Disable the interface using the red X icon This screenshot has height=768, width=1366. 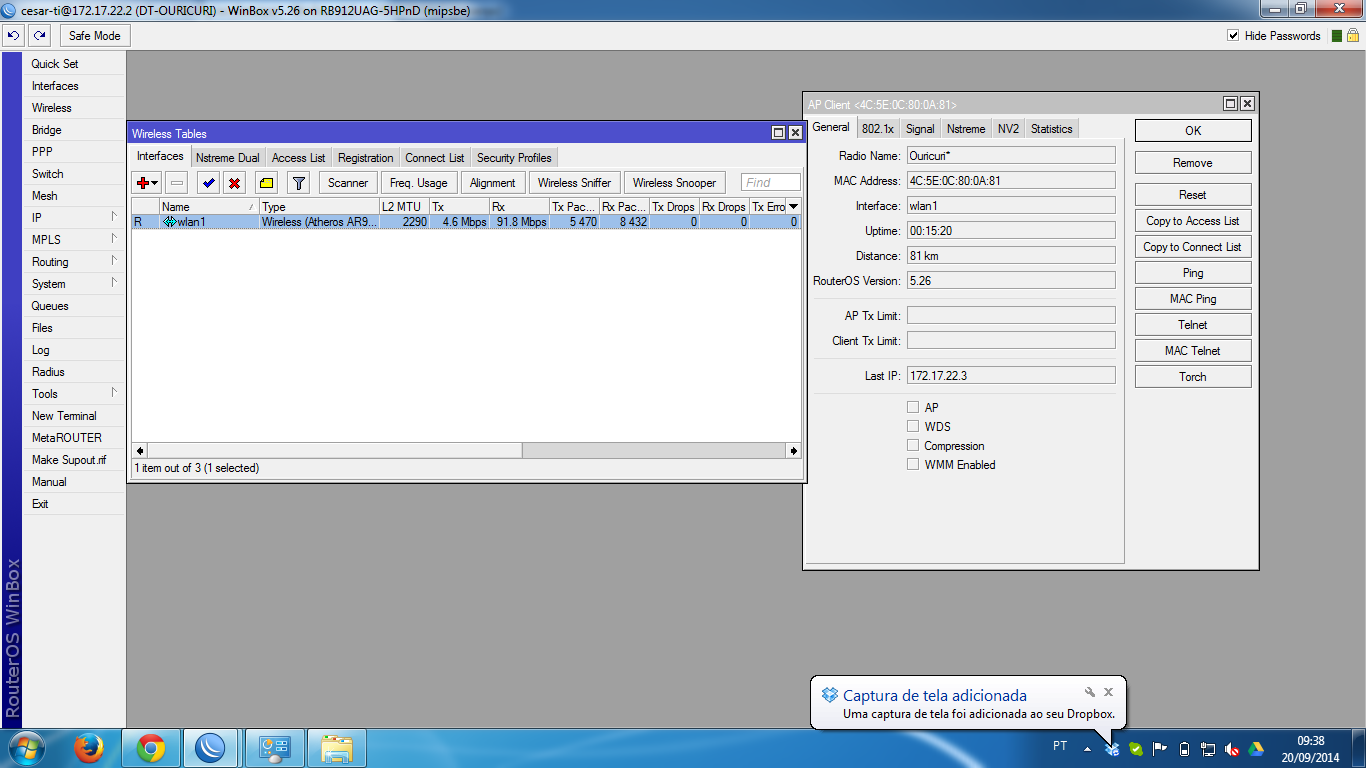click(x=234, y=183)
